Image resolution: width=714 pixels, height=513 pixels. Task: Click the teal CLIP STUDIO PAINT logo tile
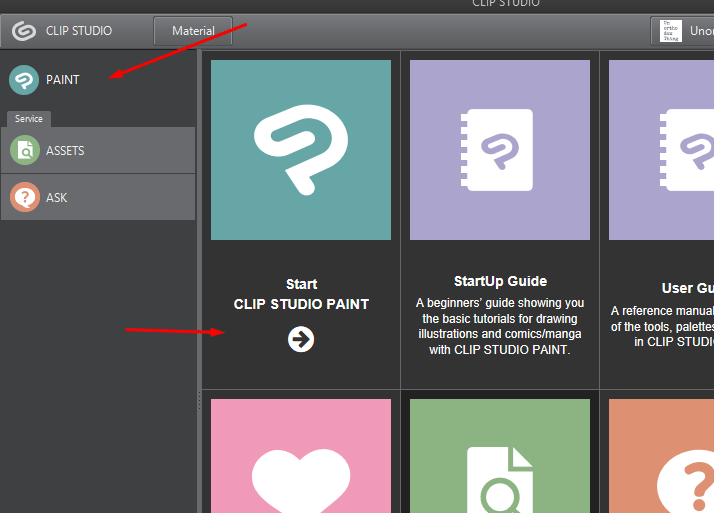[x=301, y=150]
